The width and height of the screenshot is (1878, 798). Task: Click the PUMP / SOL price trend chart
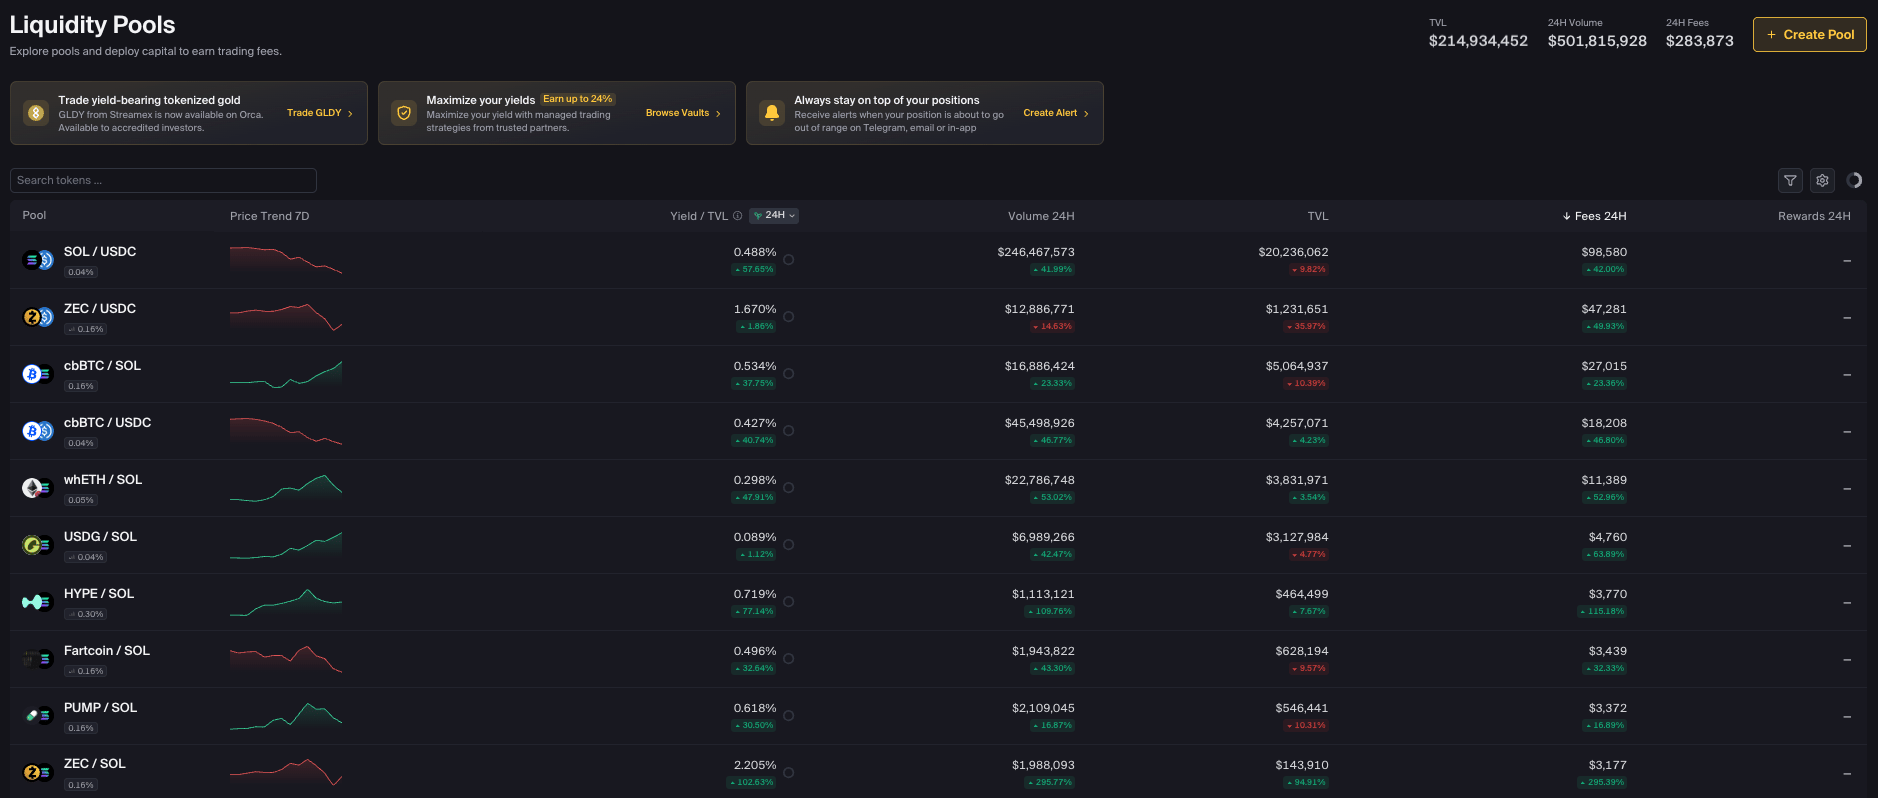[x=286, y=716]
